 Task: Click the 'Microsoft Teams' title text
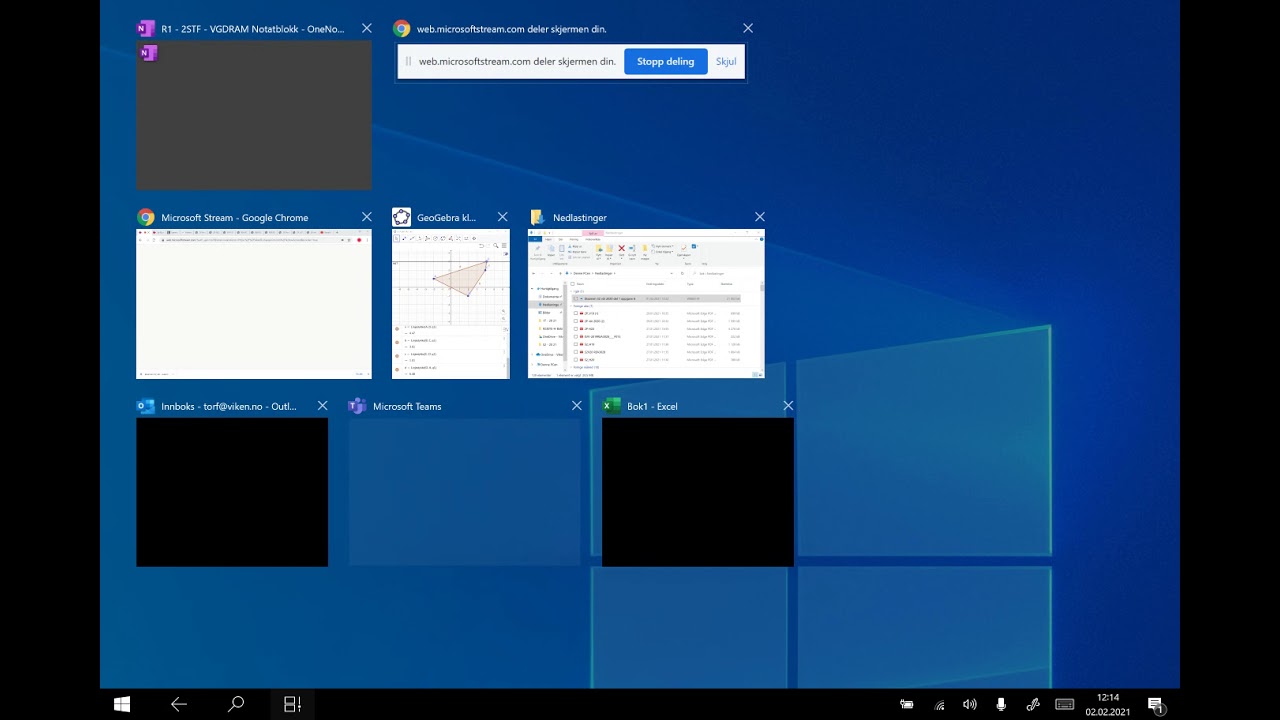pos(407,406)
